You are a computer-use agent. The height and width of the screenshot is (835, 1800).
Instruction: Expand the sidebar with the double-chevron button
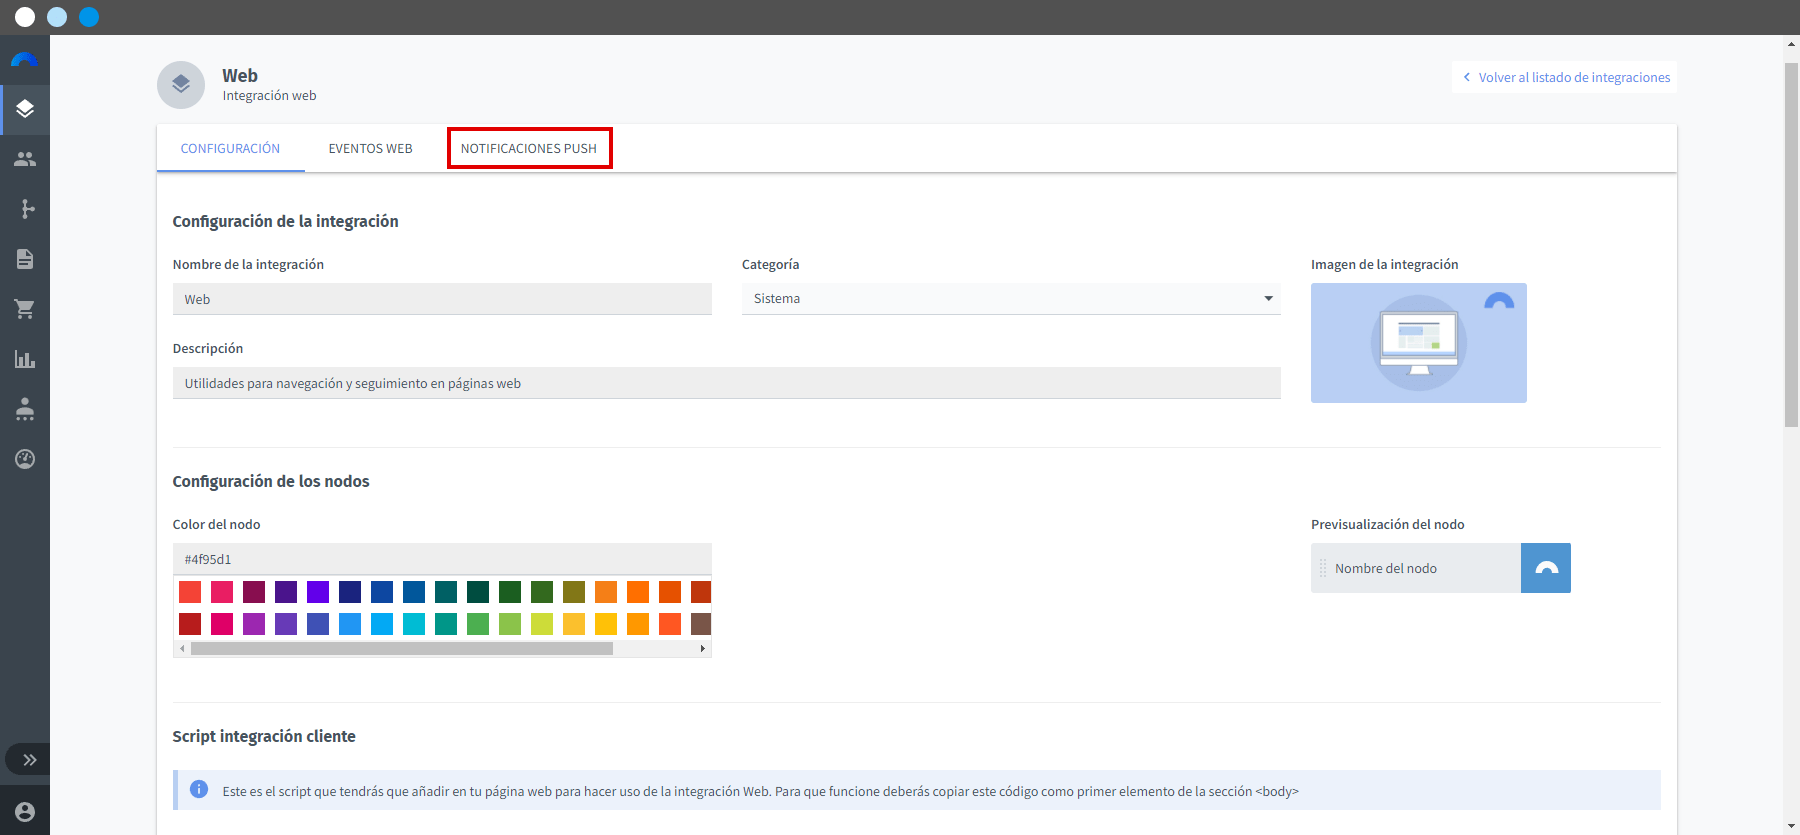tap(30, 760)
